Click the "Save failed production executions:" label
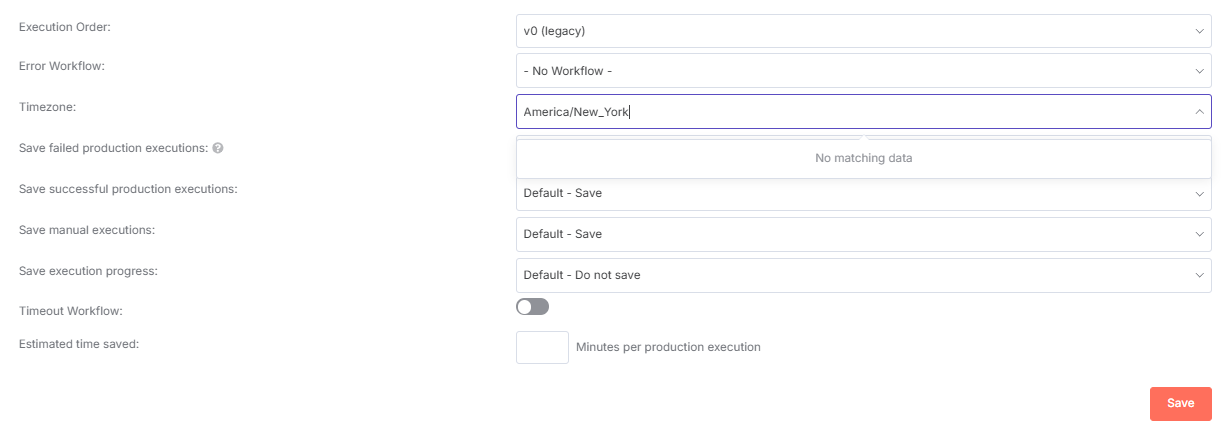1224x435 pixels. [x=113, y=148]
